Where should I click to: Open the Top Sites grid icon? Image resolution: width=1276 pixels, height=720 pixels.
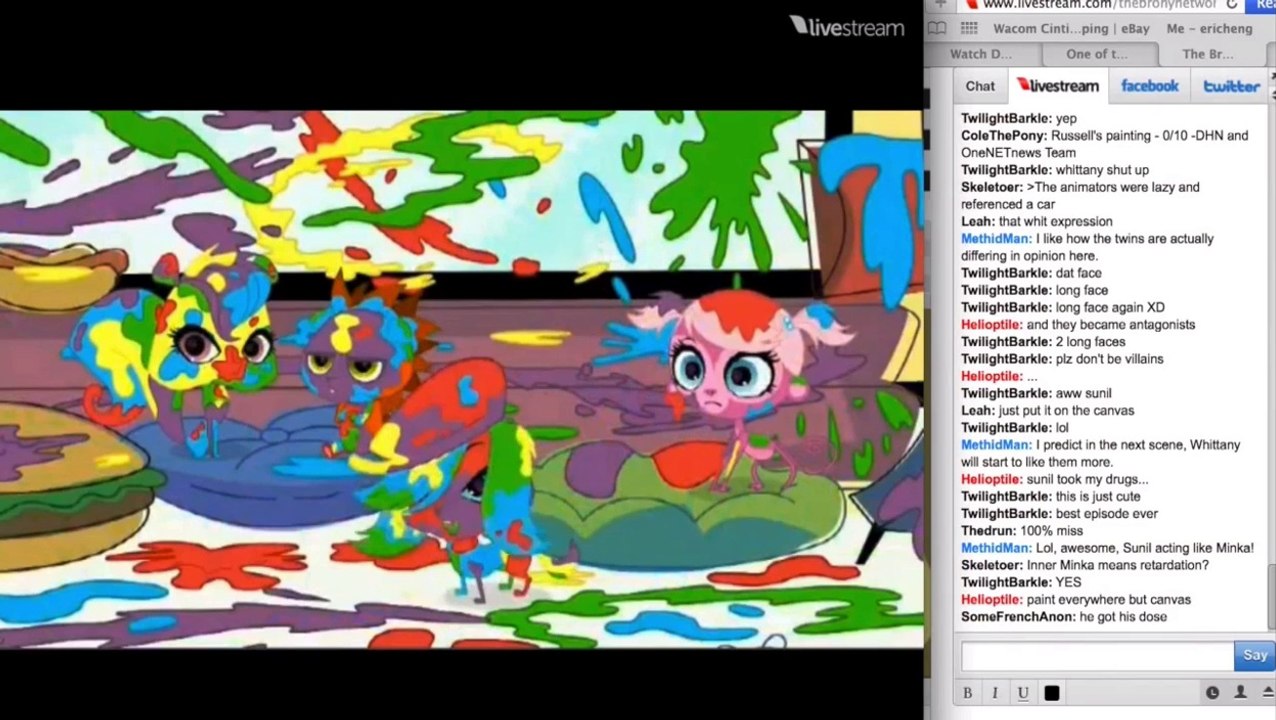click(969, 29)
